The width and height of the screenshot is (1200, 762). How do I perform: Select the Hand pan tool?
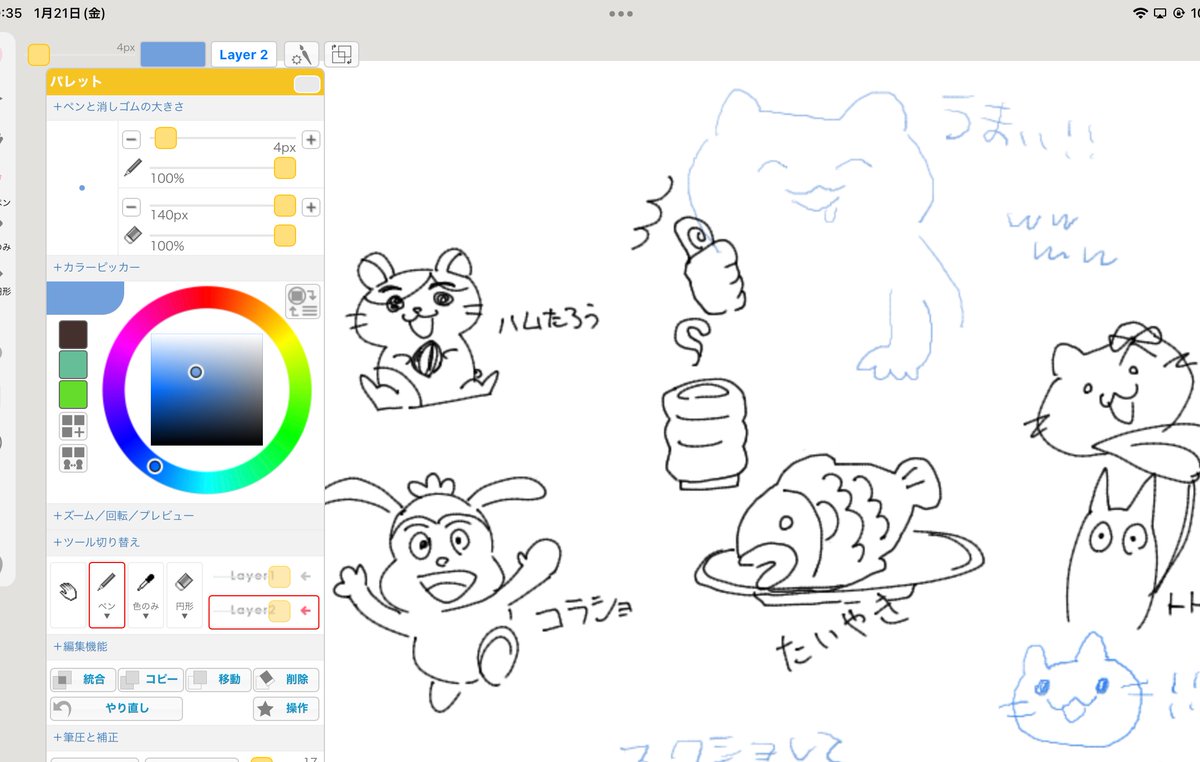click(x=68, y=591)
